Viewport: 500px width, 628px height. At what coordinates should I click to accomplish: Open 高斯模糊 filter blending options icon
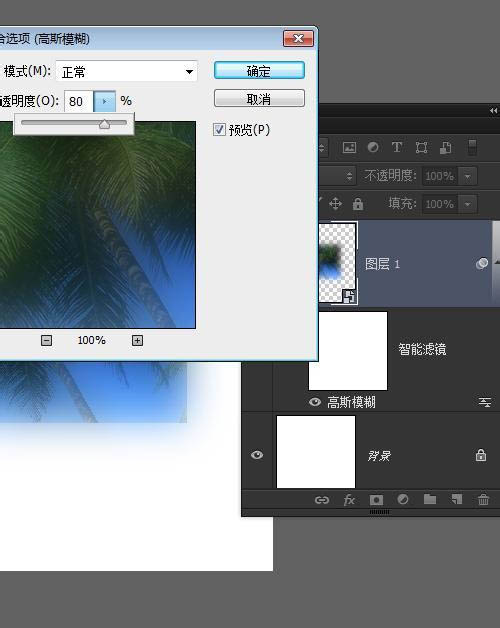point(485,402)
